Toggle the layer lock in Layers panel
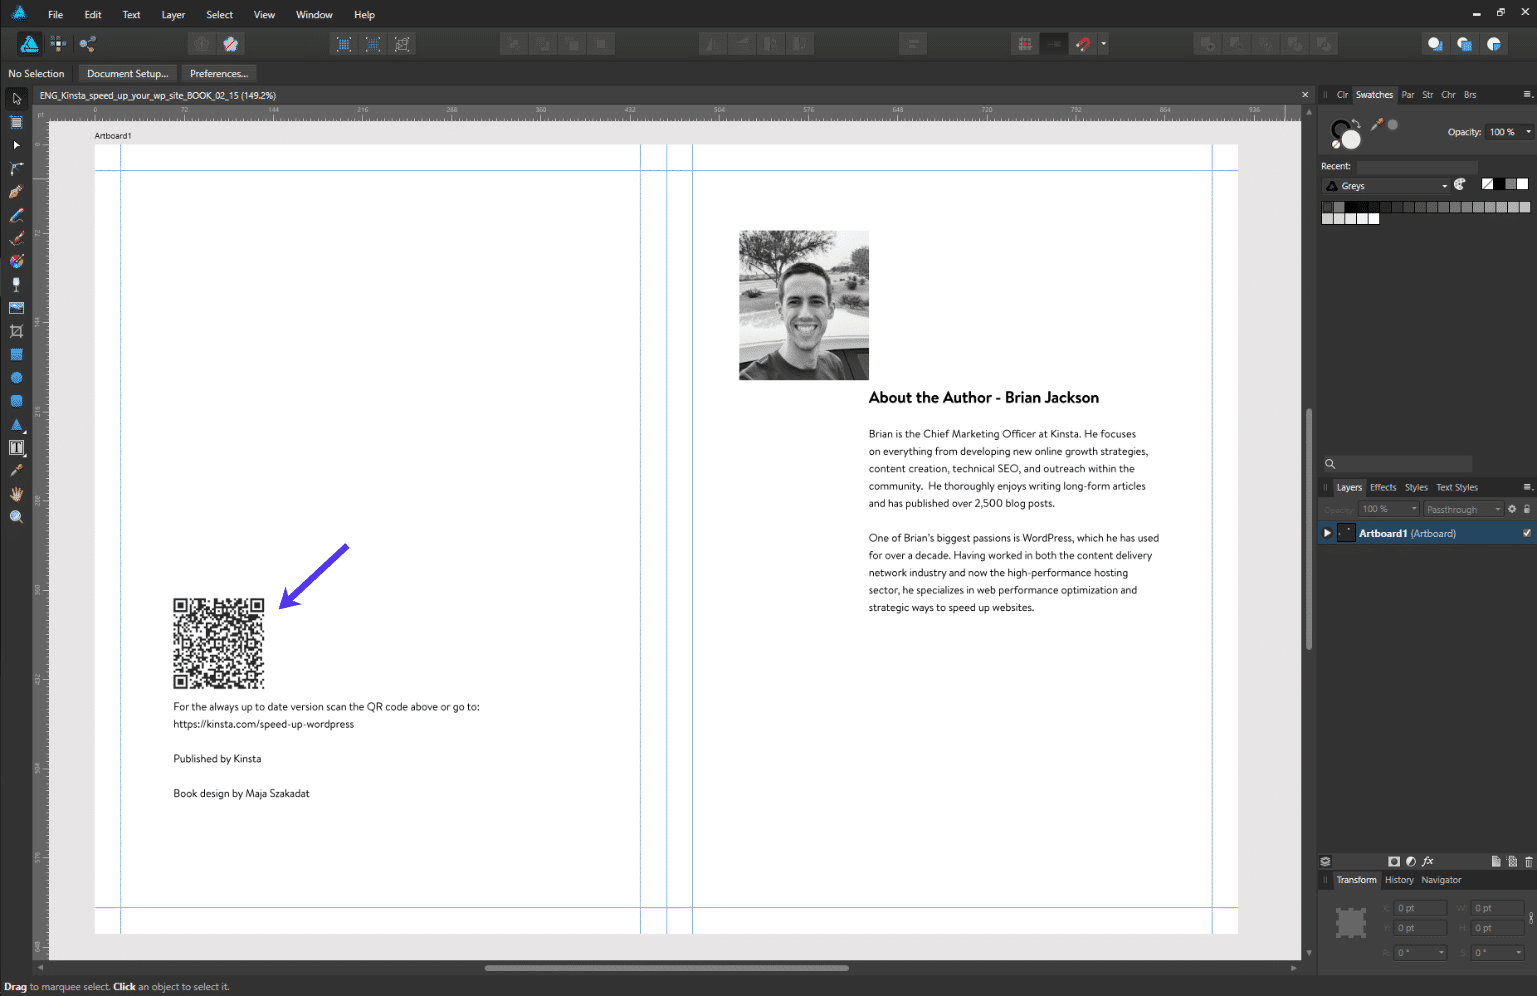 click(x=1527, y=509)
